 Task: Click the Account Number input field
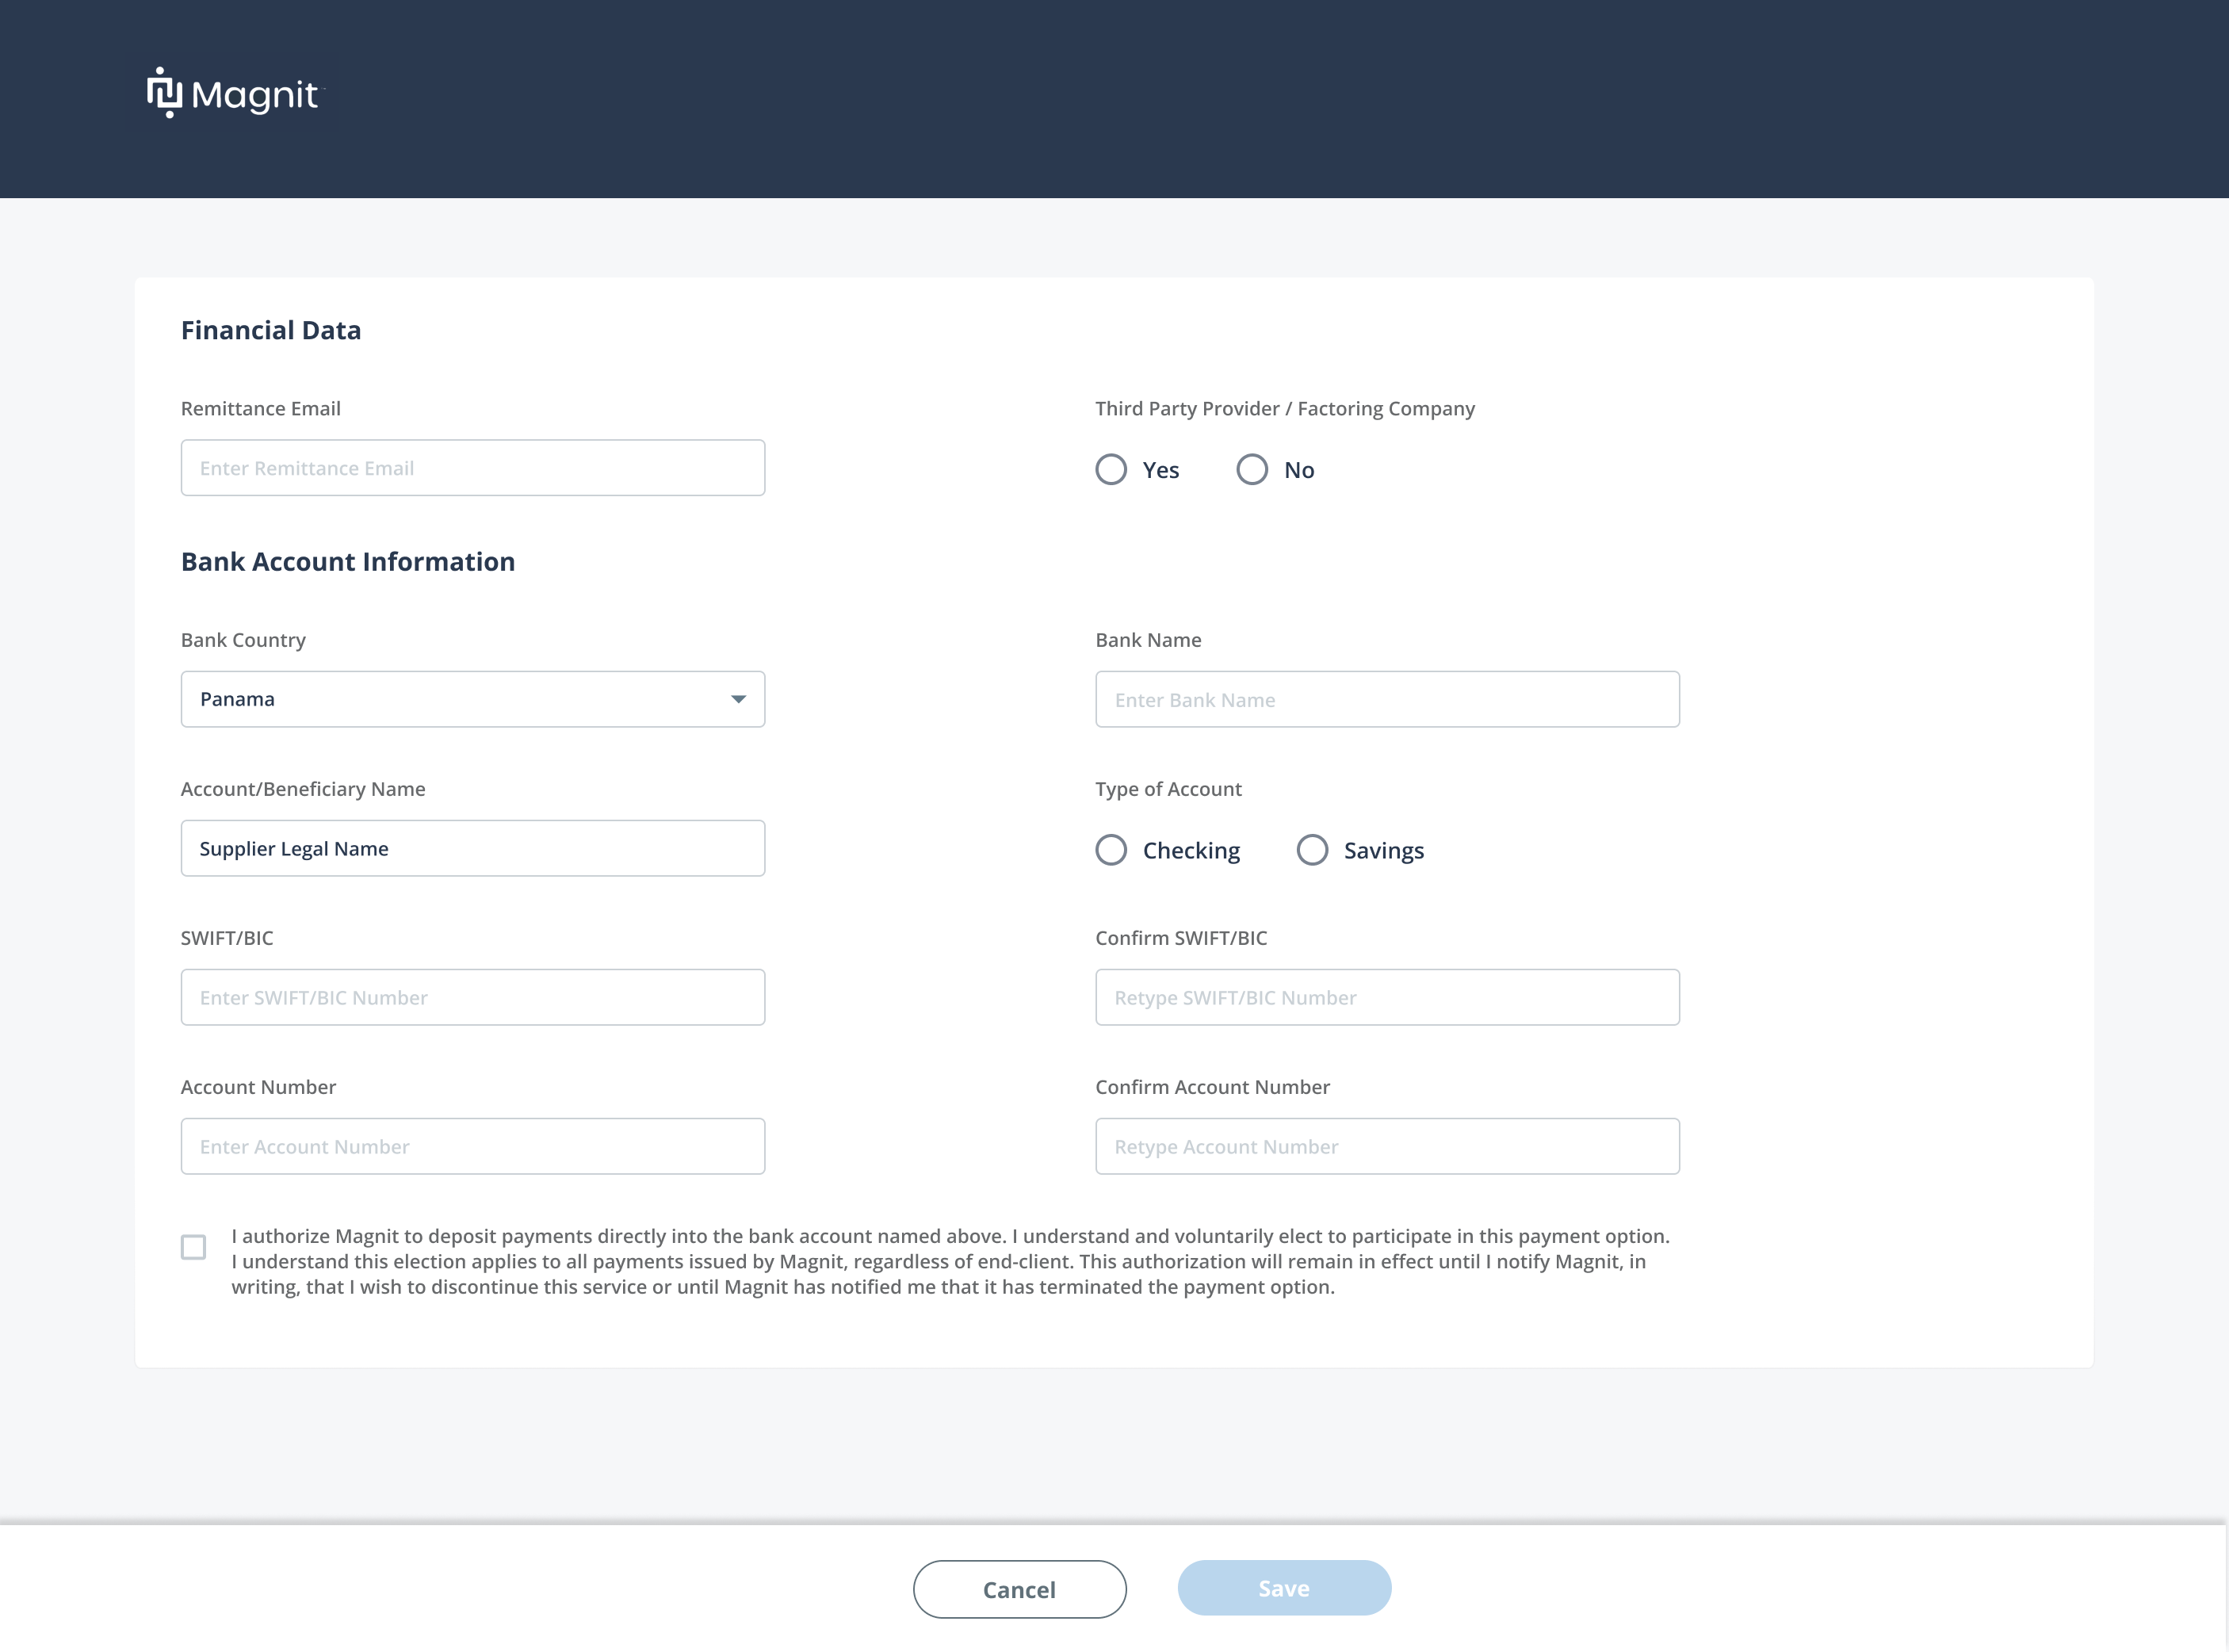[473, 1146]
